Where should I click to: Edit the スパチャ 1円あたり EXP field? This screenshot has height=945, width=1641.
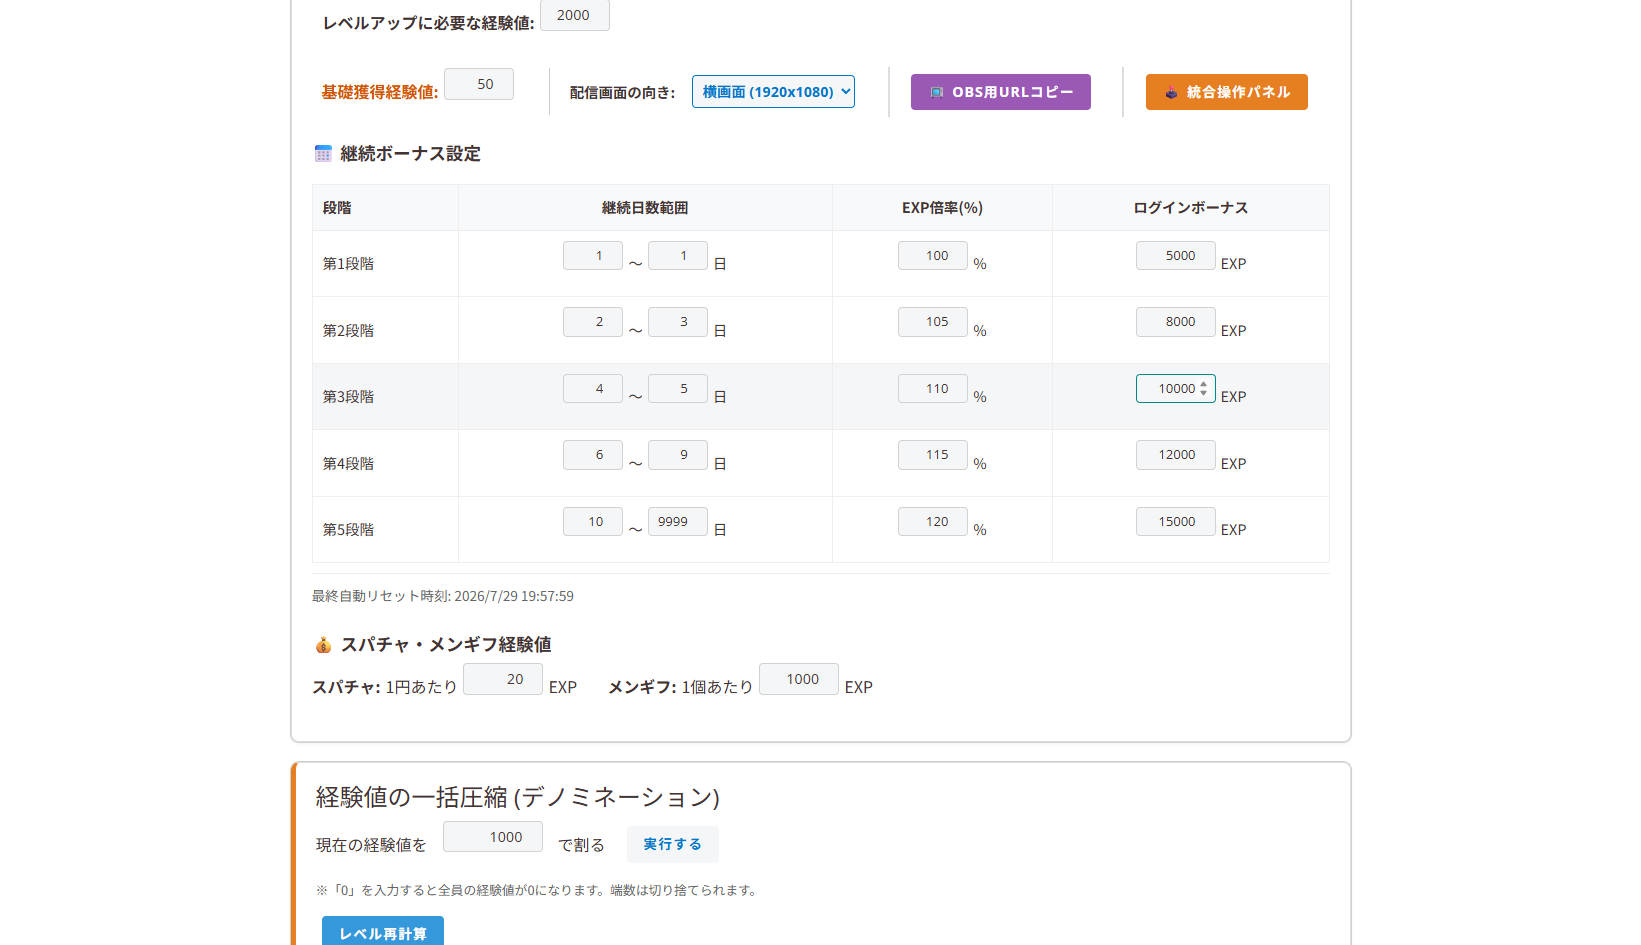503,679
